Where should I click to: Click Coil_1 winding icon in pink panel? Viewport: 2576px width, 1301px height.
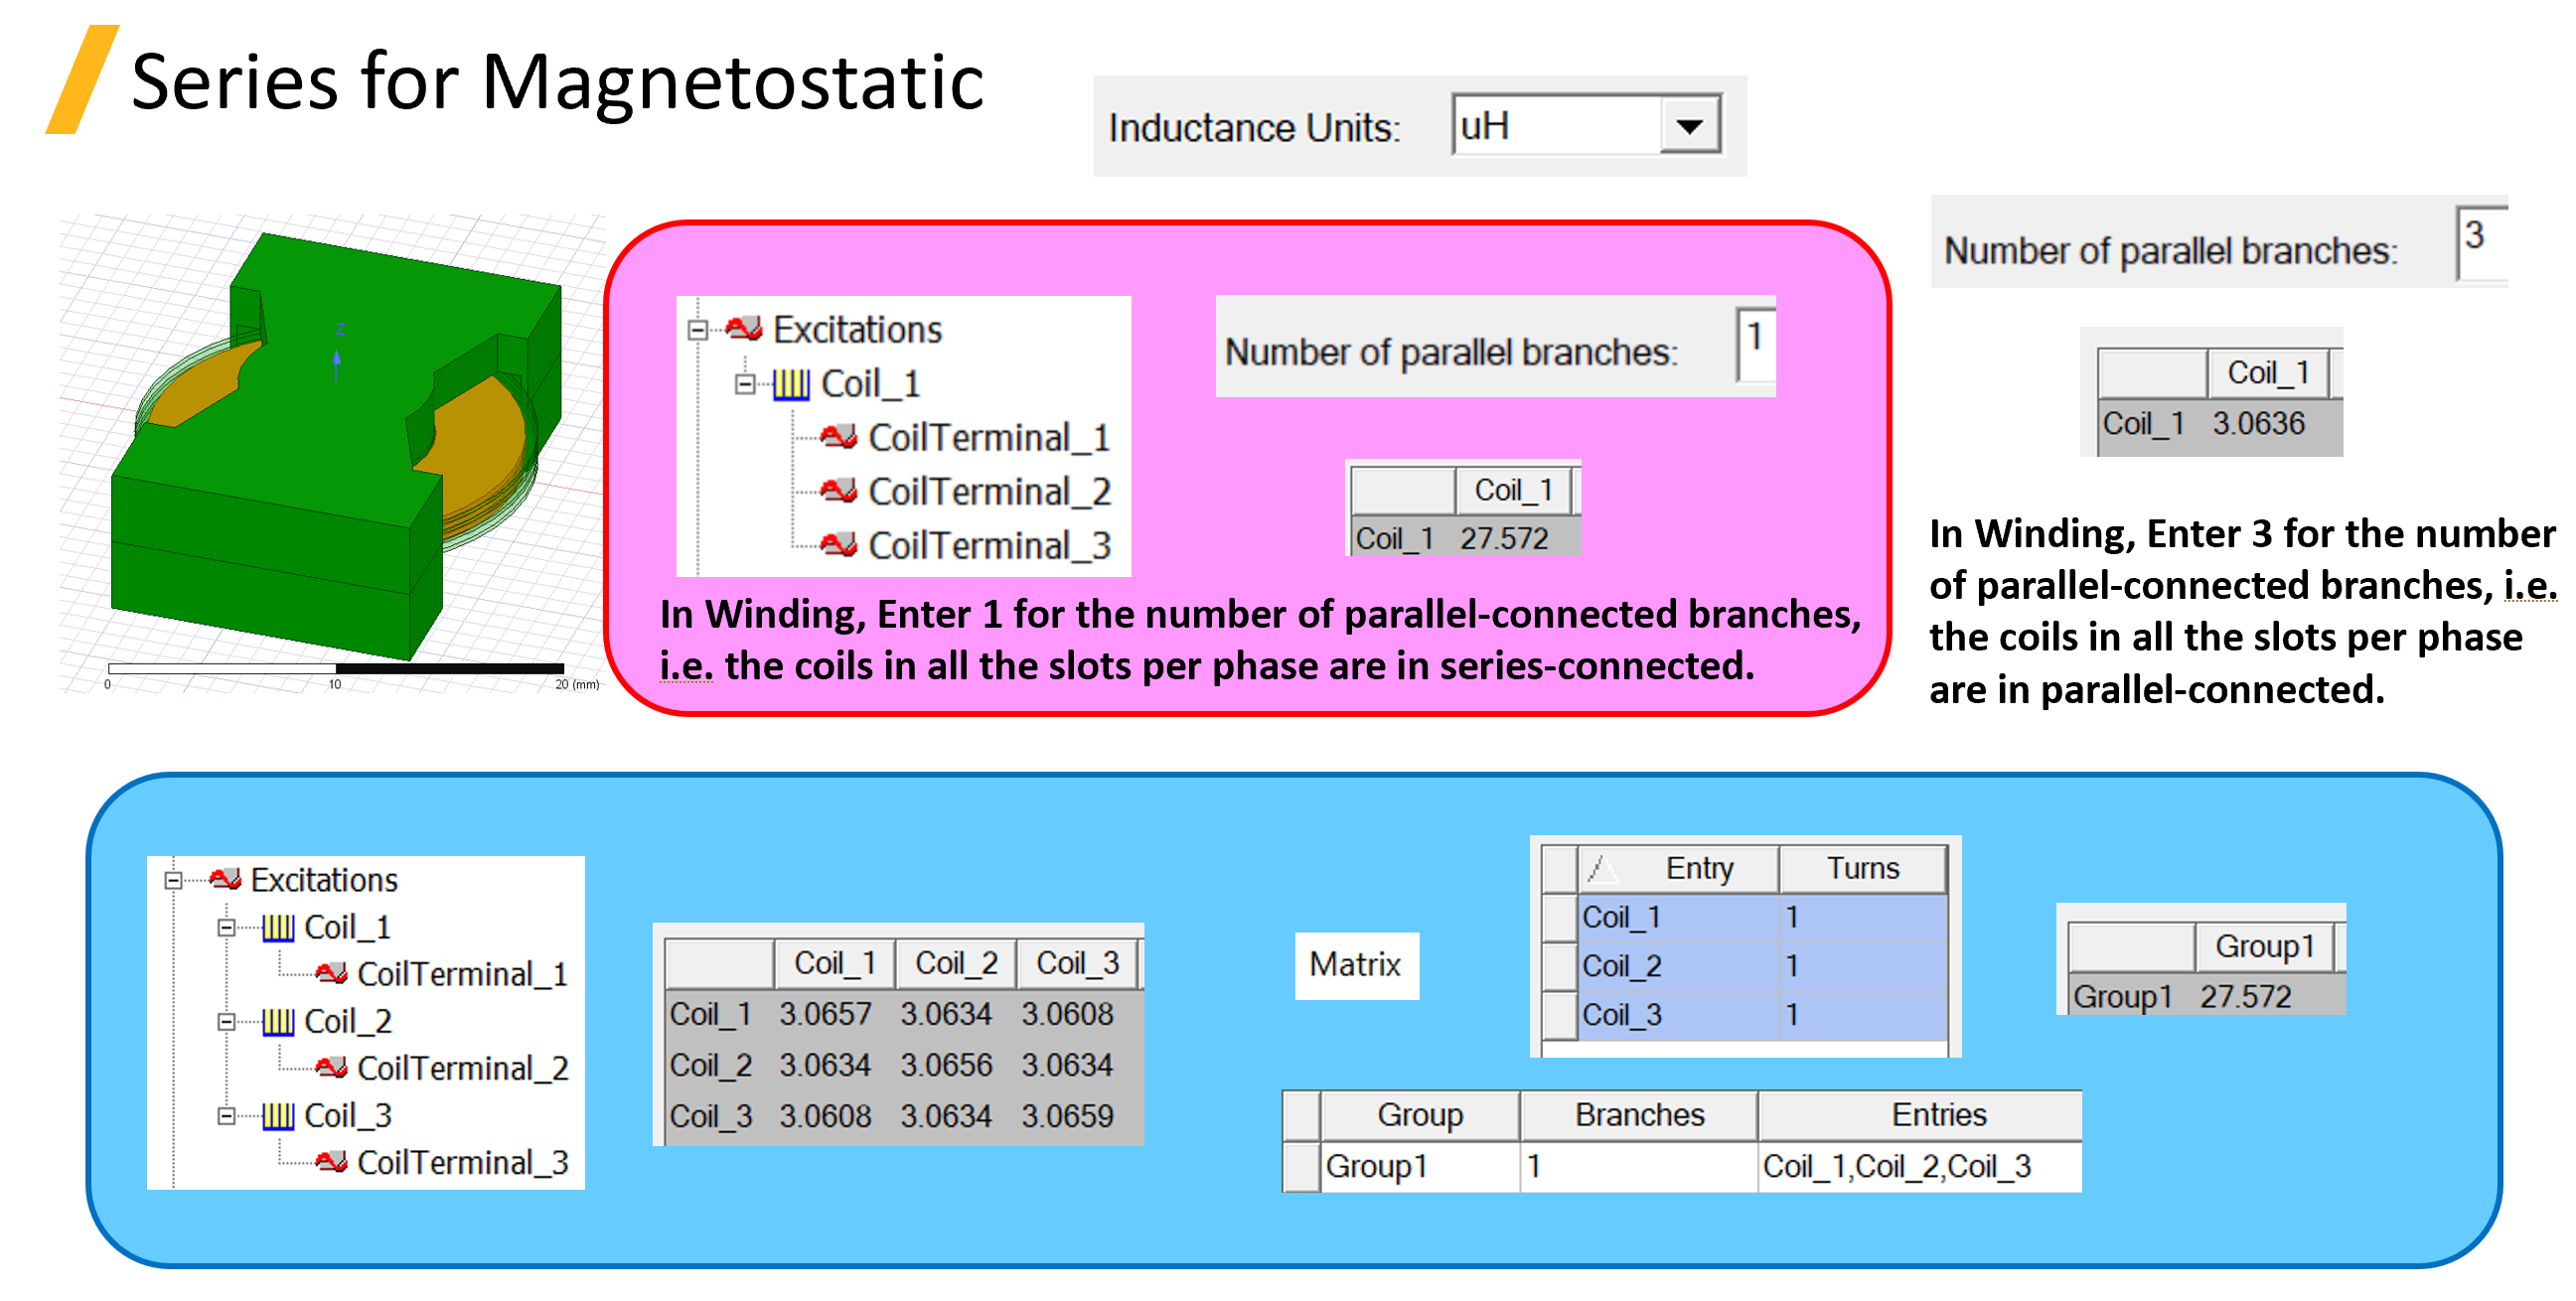click(790, 384)
